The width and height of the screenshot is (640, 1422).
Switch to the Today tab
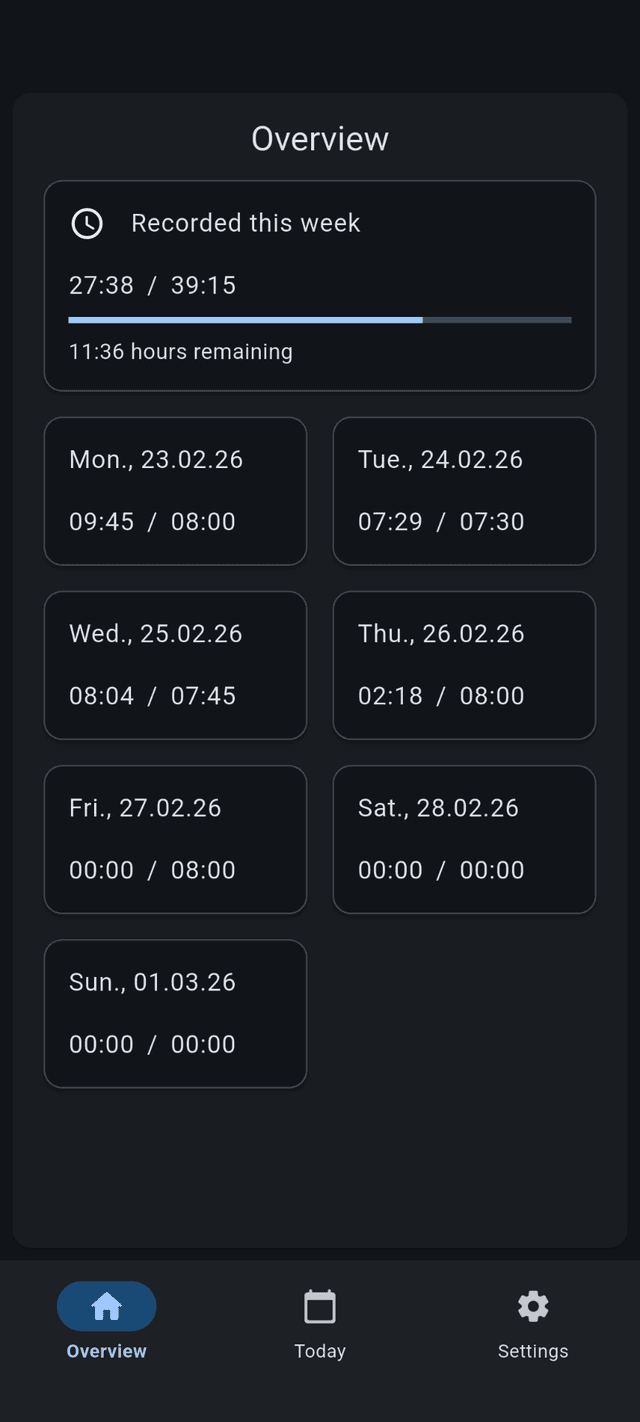click(320, 1350)
